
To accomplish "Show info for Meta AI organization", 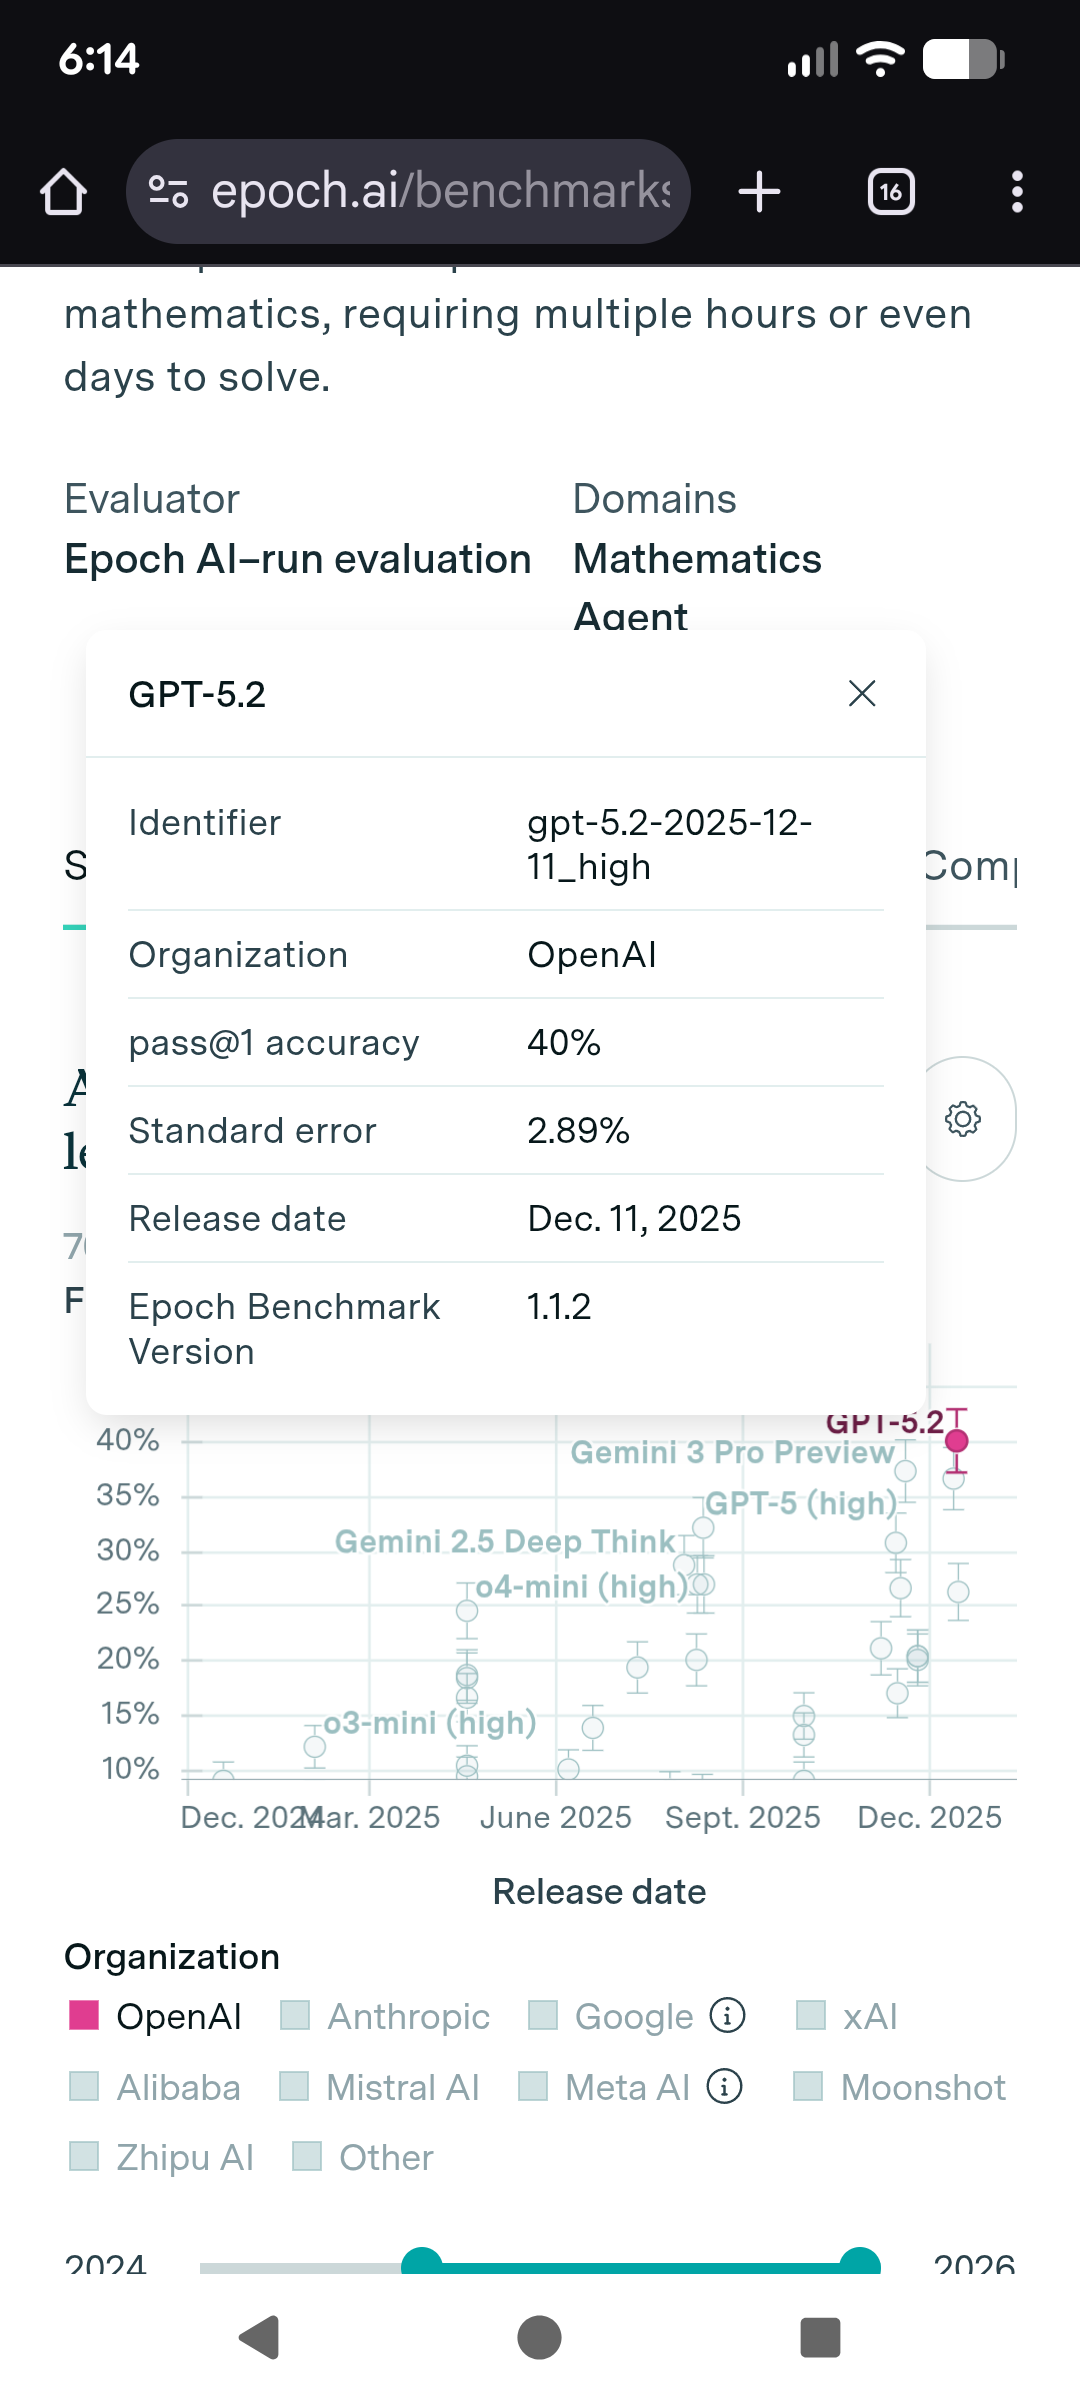I will [724, 2087].
